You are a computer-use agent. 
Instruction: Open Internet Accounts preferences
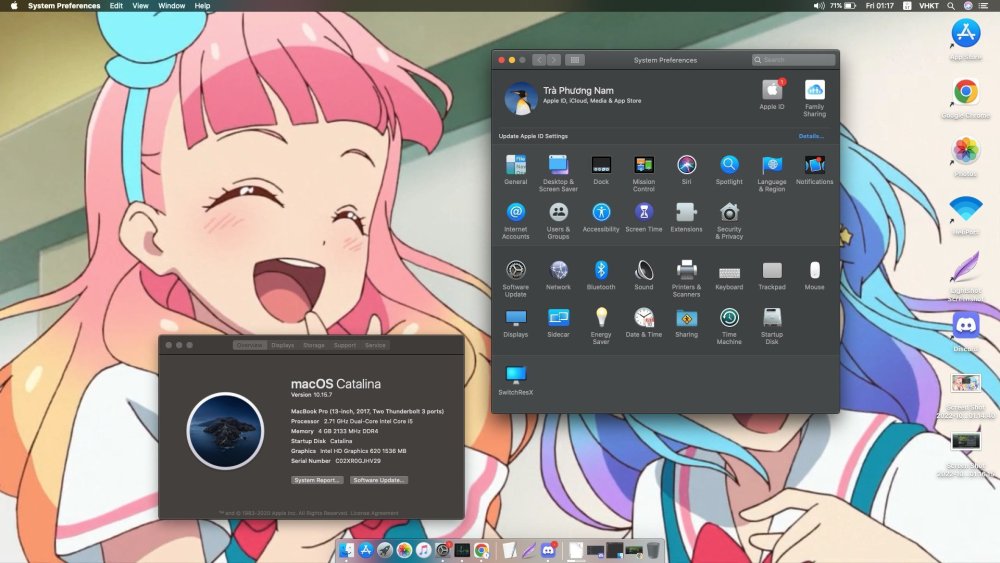click(x=515, y=221)
